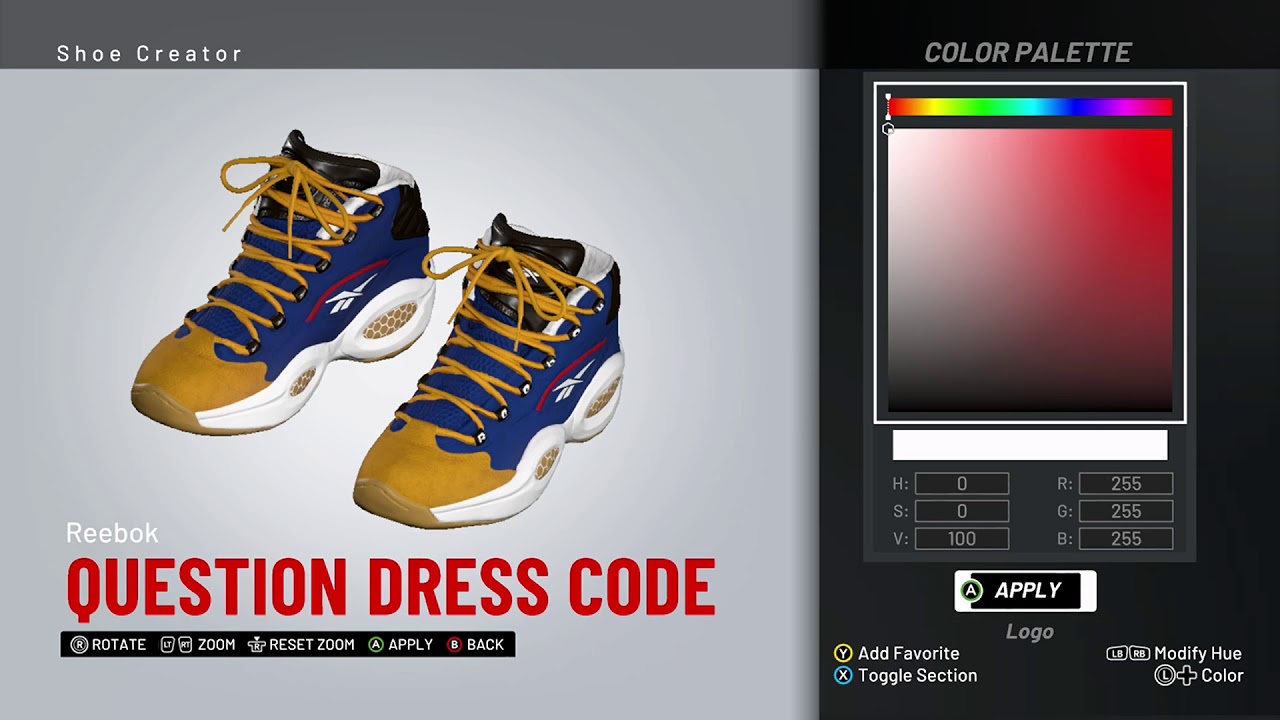Click the Reset Zoom stick icon
The height and width of the screenshot is (720, 1280).
(x=256, y=645)
